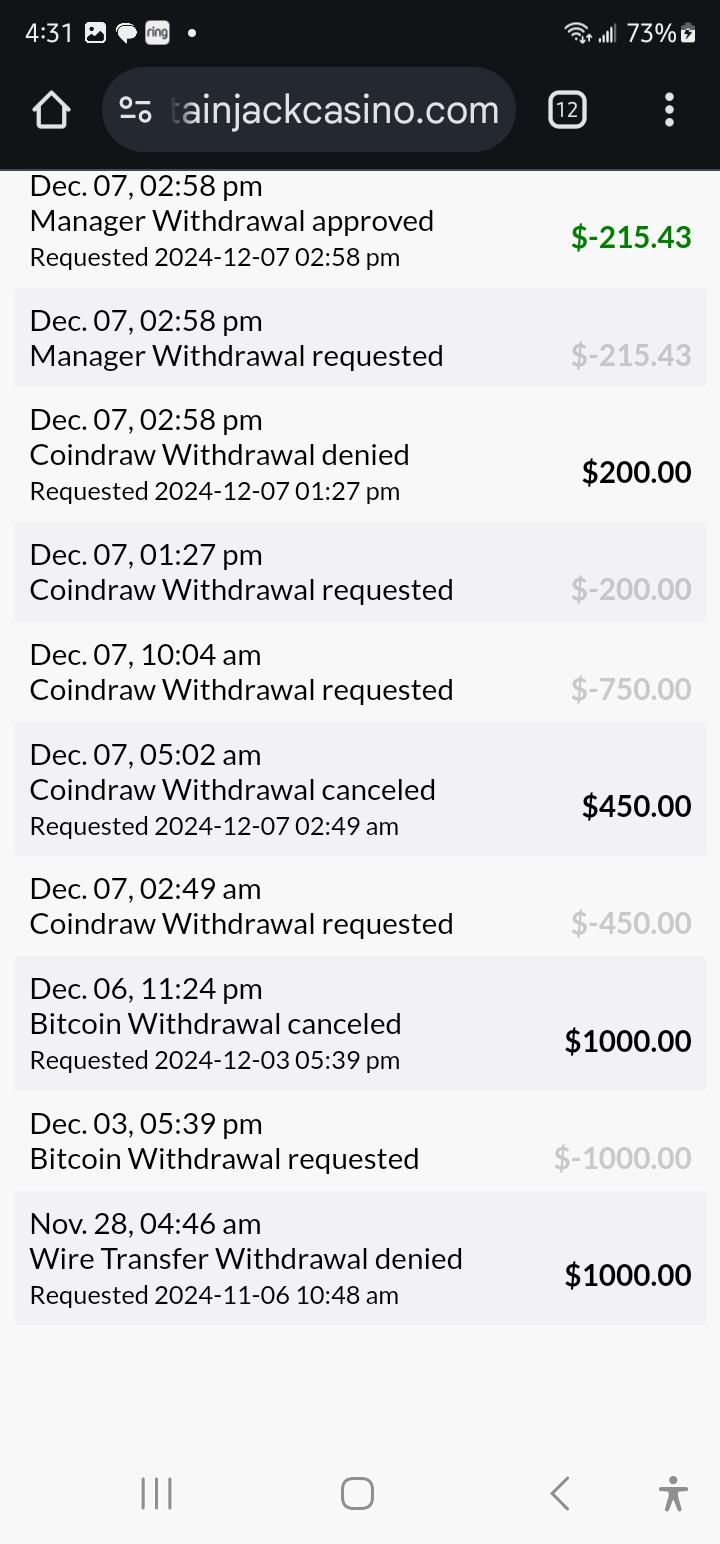Select the 01:27 pm Coindraw Withdrawal requested row
This screenshot has width=720, height=1544.
[241, 590]
